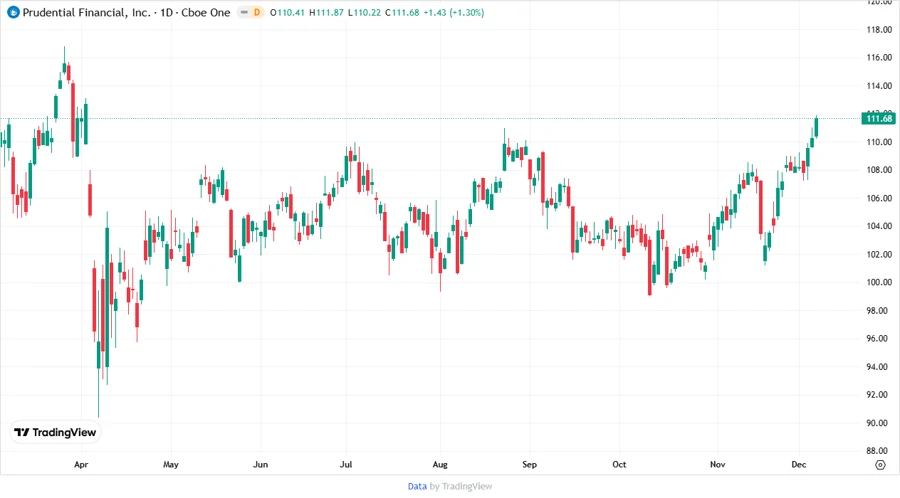Click the 92.00 price axis label
This screenshot has height=498, width=900.
[x=879, y=395]
